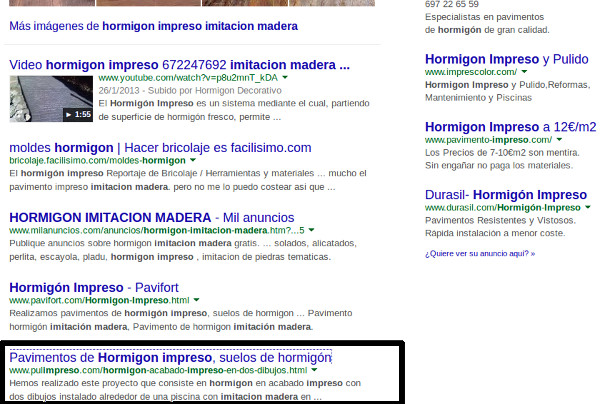Open ad 'Hormigon Impreso a 12€/m2'
Viewport: 600px width, 404px height.
coord(510,127)
